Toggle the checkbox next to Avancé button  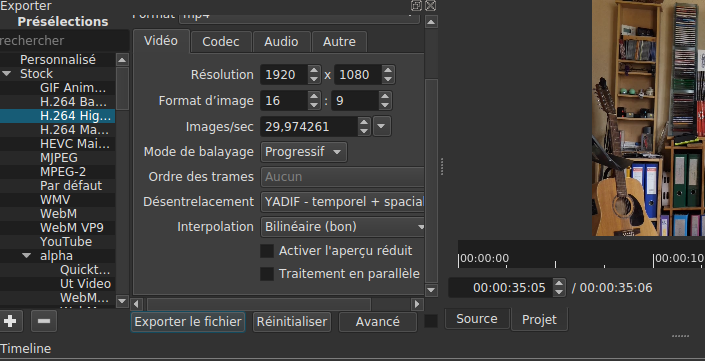431,321
